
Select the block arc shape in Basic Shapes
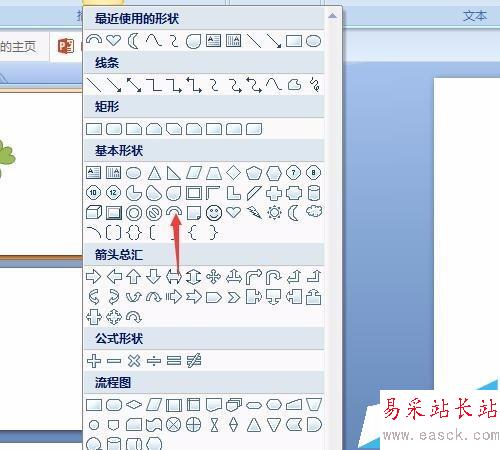point(174,212)
